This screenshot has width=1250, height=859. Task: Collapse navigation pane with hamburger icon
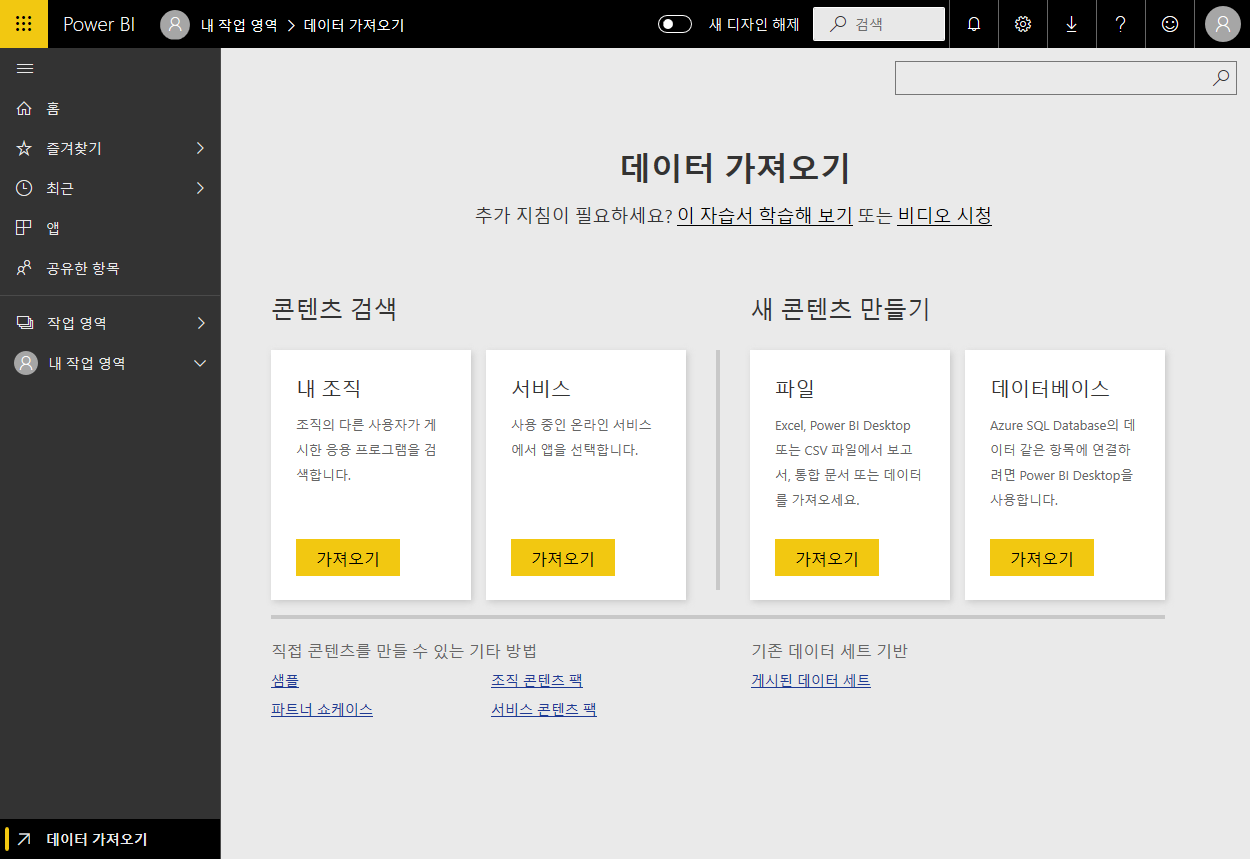click(x=25, y=68)
